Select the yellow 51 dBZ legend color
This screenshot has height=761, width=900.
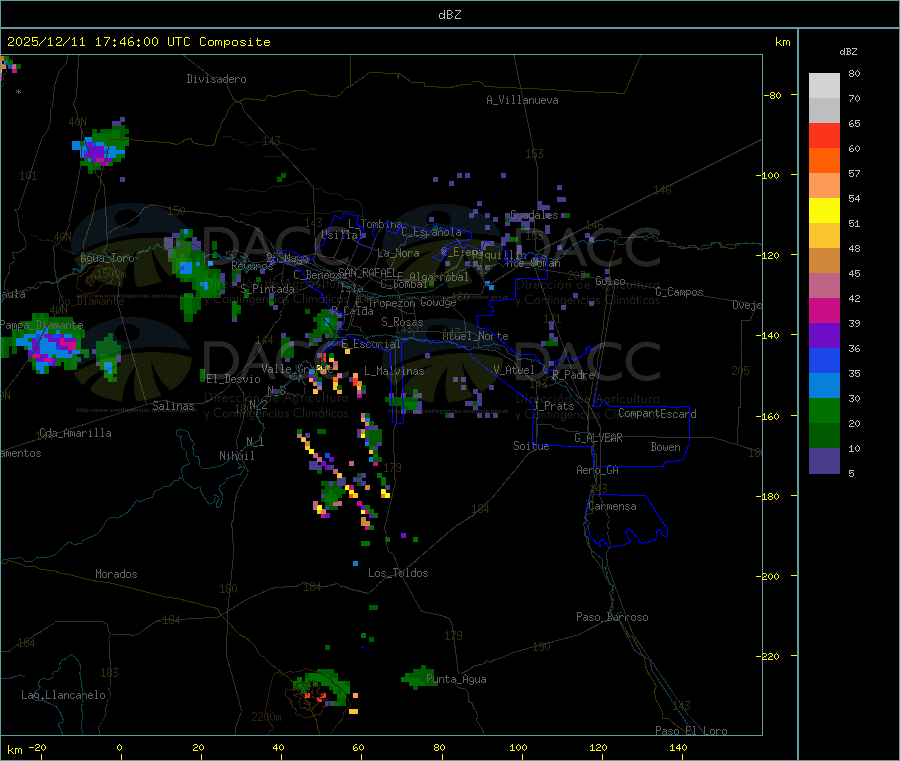pyautogui.click(x=824, y=211)
